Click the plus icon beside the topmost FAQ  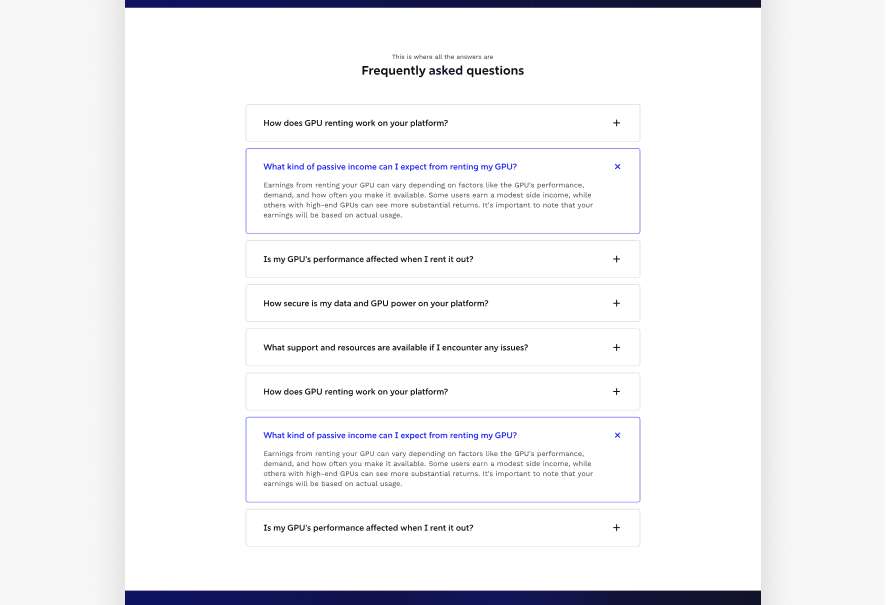pos(616,123)
